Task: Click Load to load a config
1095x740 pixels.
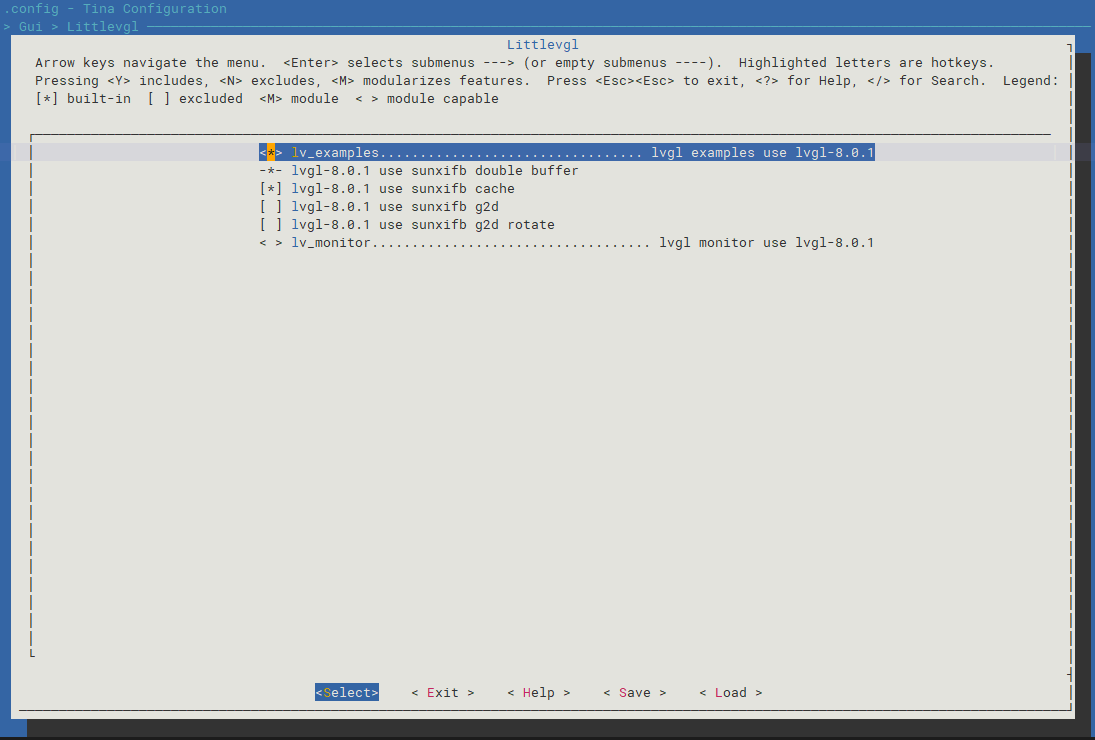Action: pyautogui.click(x=730, y=693)
